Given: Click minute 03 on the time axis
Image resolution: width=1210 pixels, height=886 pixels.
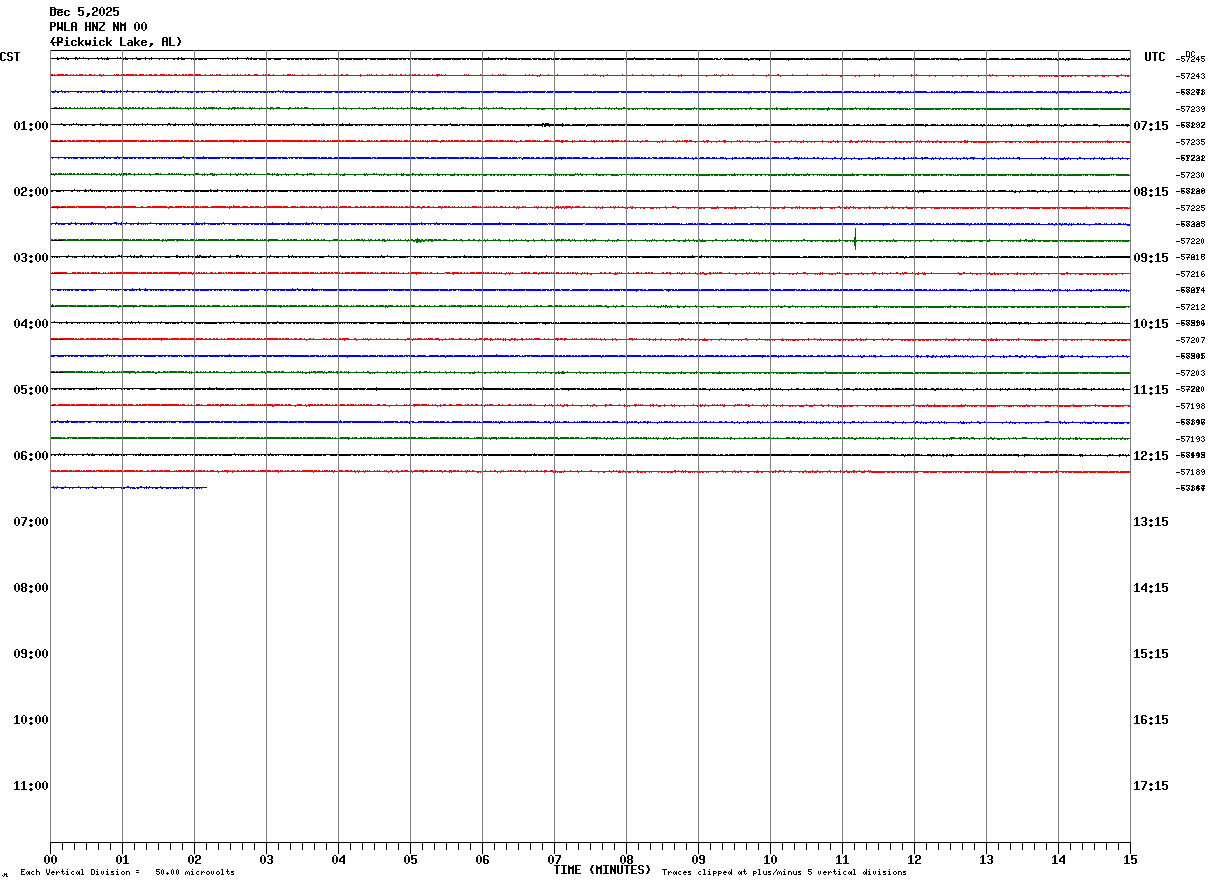Looking at the screenshot, I should click(266, 860).
